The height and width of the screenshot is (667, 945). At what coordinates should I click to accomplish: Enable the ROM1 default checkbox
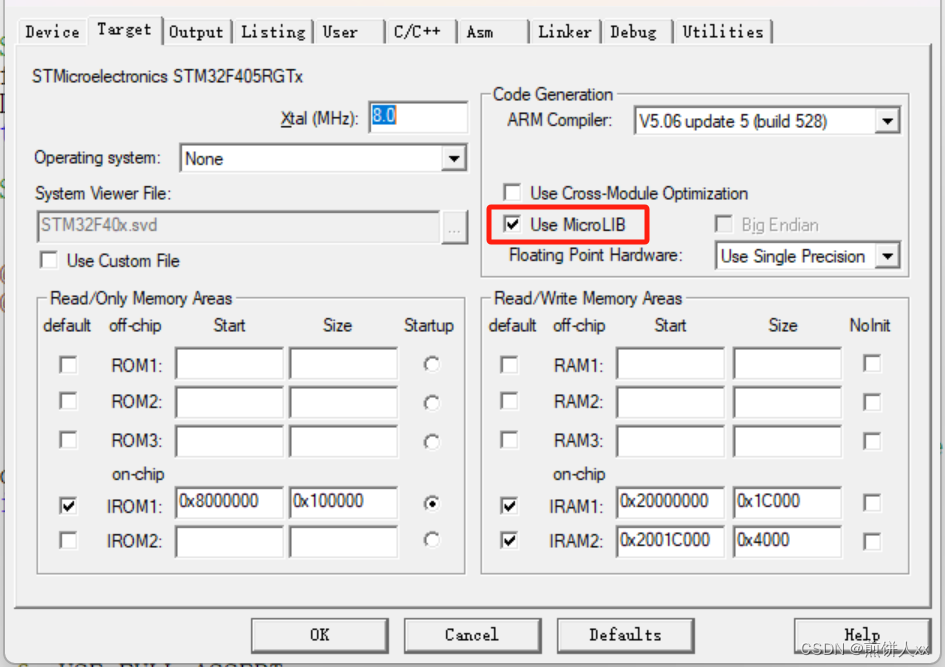67,366
